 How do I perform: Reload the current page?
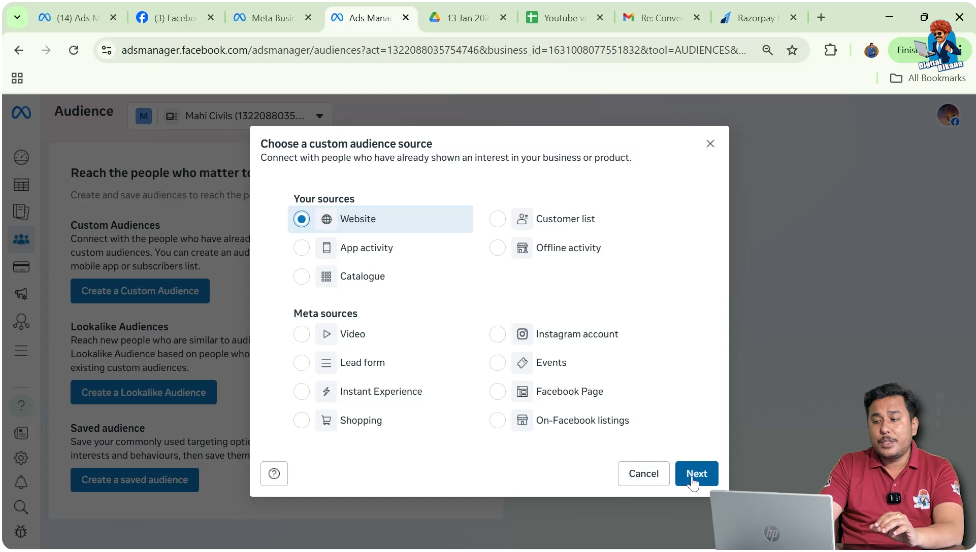pos(73,50)
